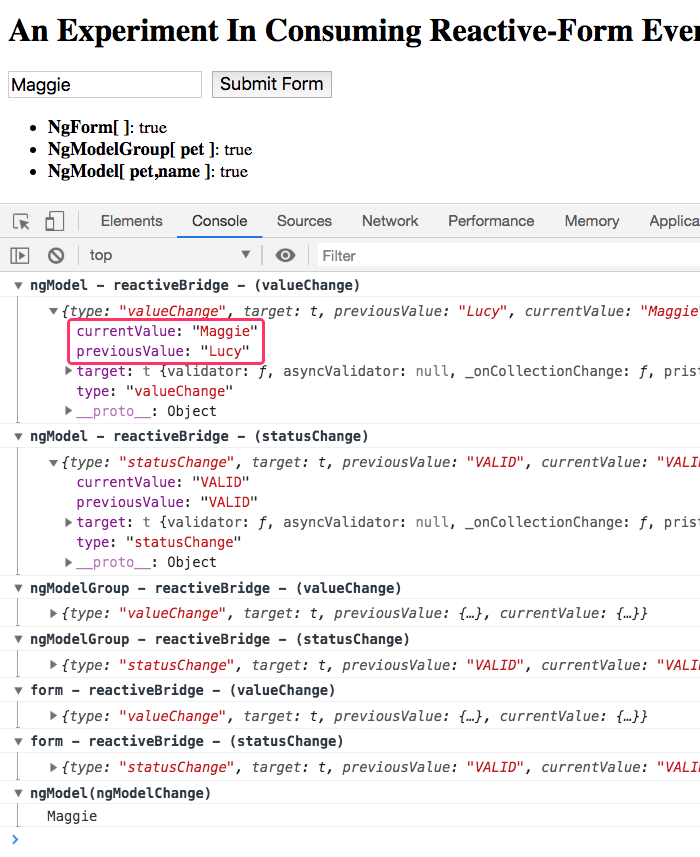Image resolution: width=700 pixels, height=857 pixels.
Task: Click the type: "valueChange" property row
Action: (155, 391)
